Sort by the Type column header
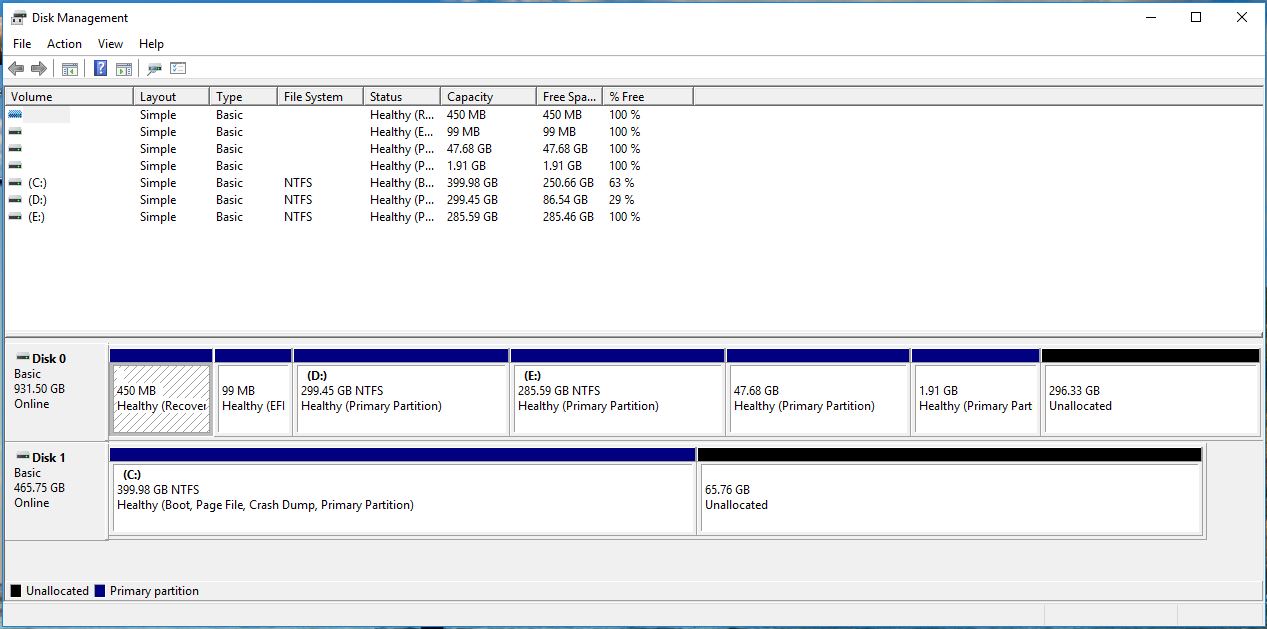The width and height of the screenshot is (1267, 629). pyautogui.click(x=243, y=97)
